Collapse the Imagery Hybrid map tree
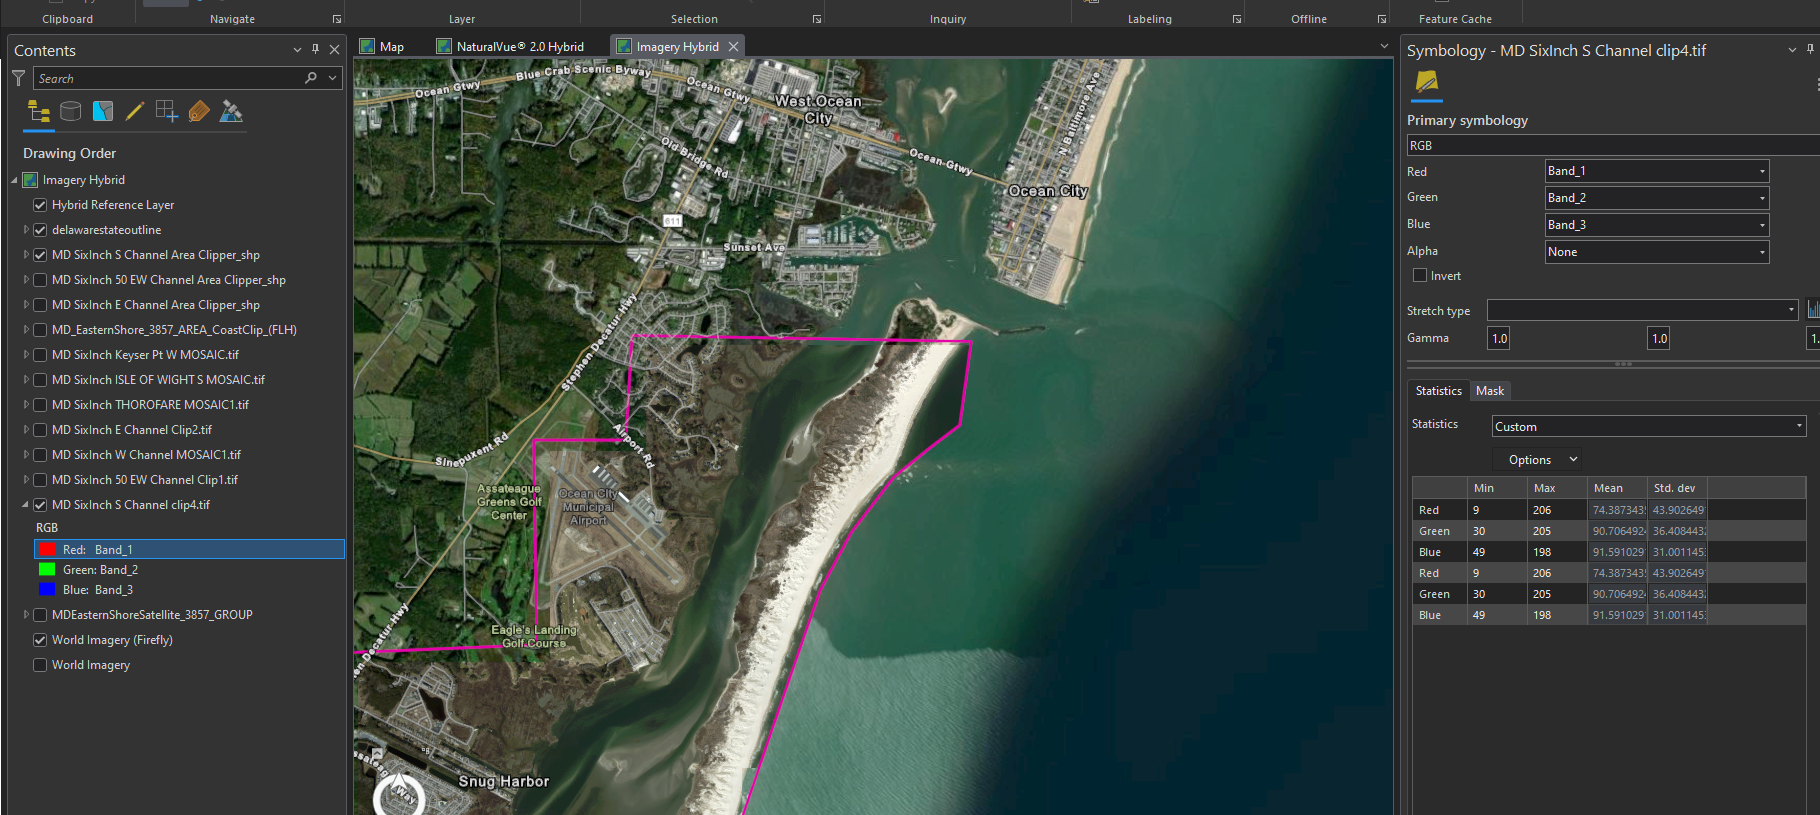 [14, 180]
